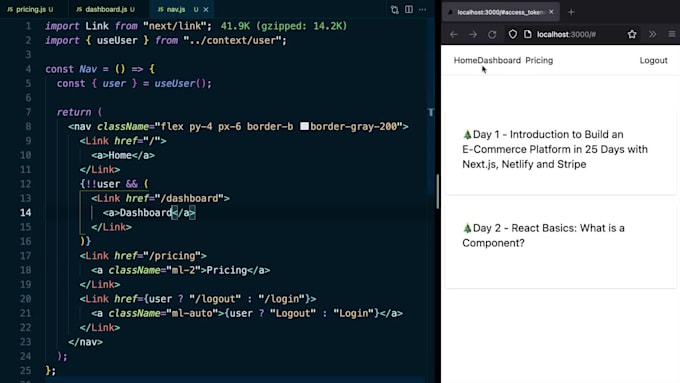680x383 pixels.
Task: Open the Pricing link in navbar
Action: (x=539, y=60)
